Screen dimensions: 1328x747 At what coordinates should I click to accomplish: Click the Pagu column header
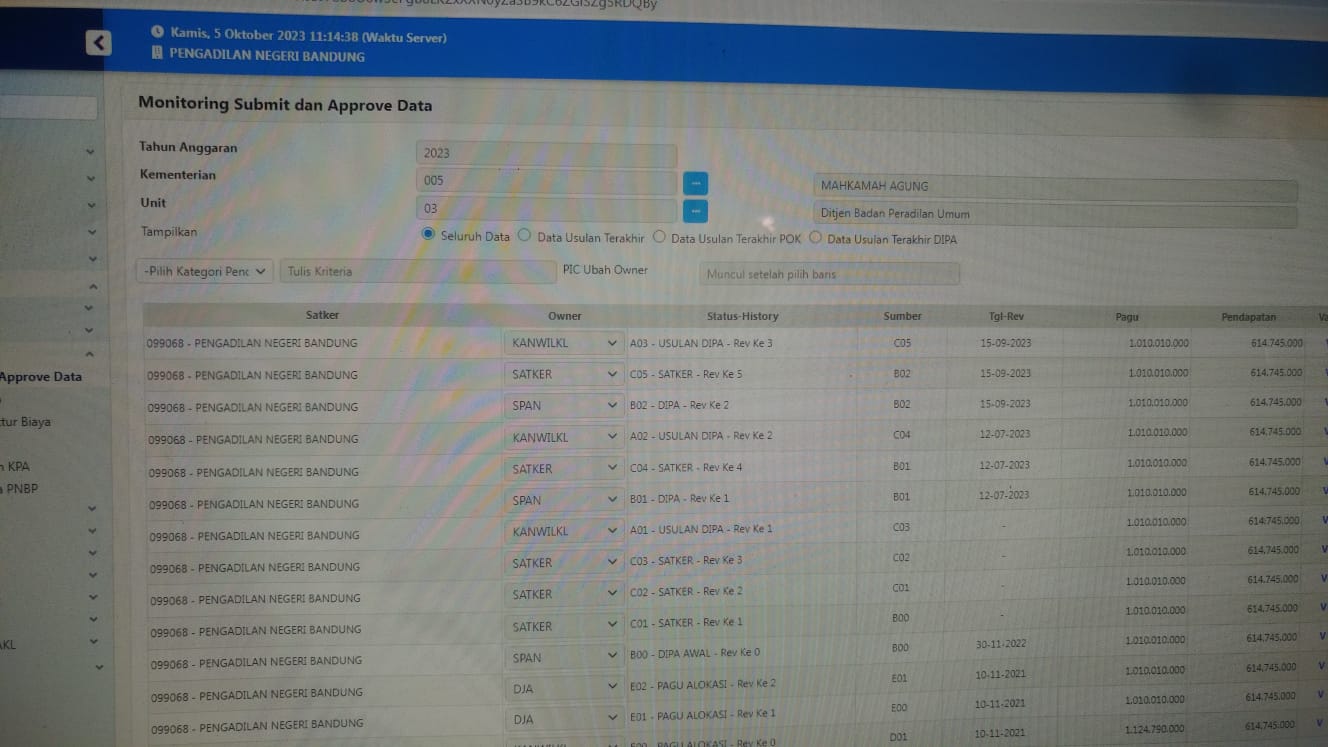tap(1127, 317)
